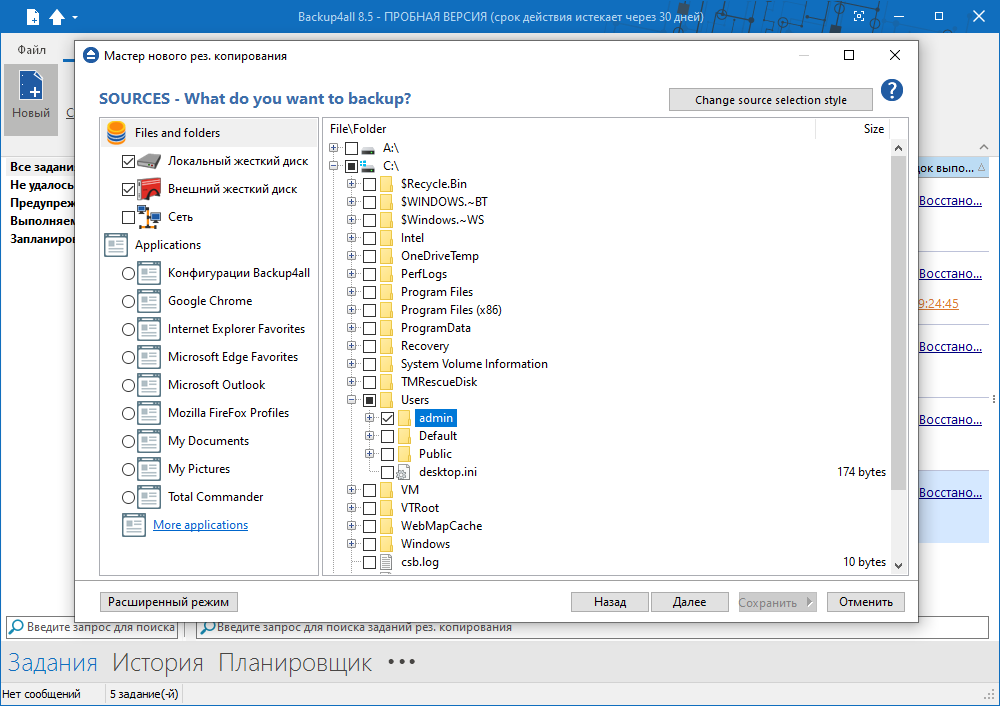
Task: Switch to Задания tab at bottom
Action: [x=52, y=663]
